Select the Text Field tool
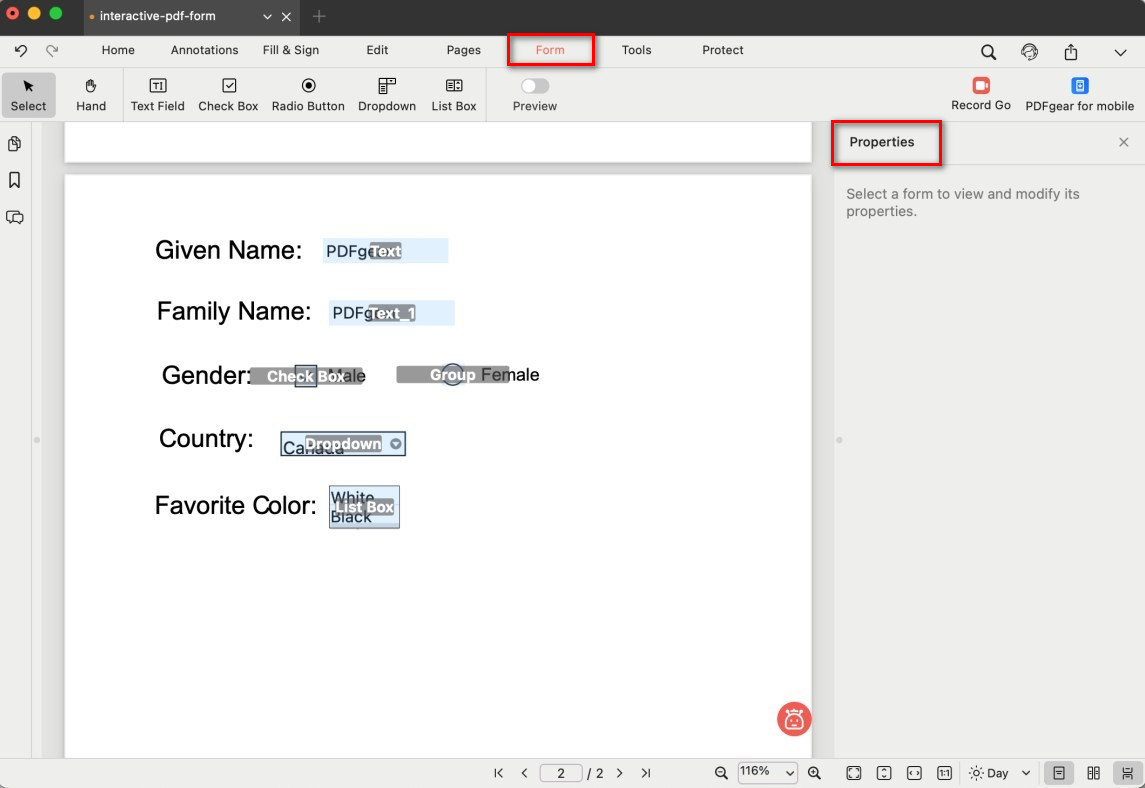Viewport: 1145px width, 788px height. tap(157, 95)
